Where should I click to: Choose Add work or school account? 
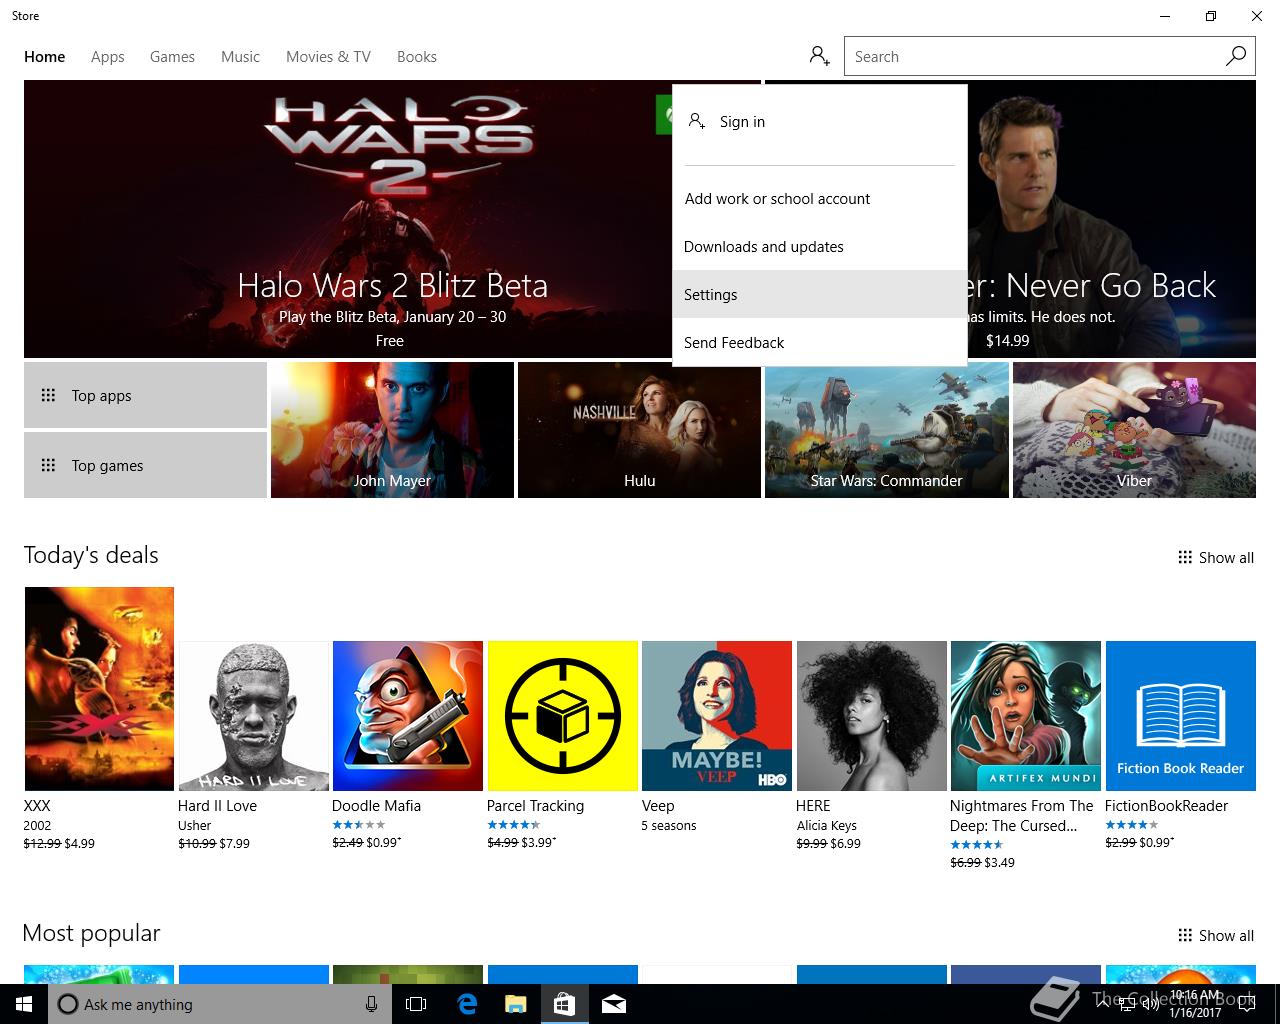pos(820,198)
